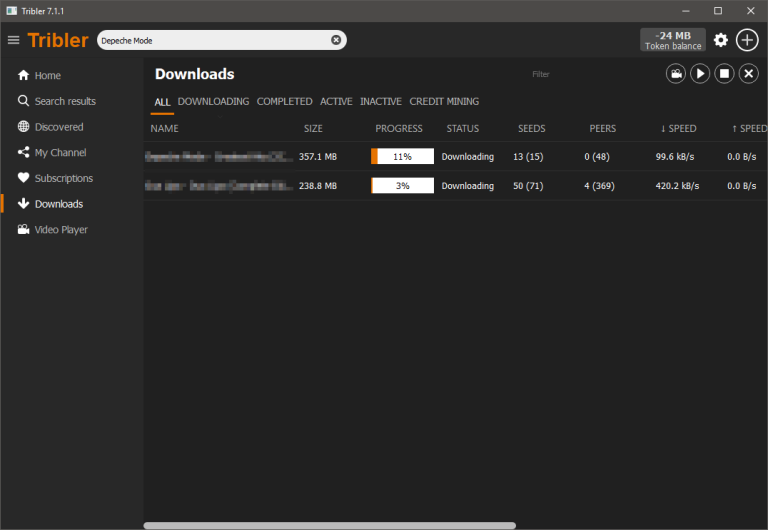Image resolution: width=768 pixels, height=530 pixels.
Task: Click peers value 4 (369)
Action: (599, 186)
